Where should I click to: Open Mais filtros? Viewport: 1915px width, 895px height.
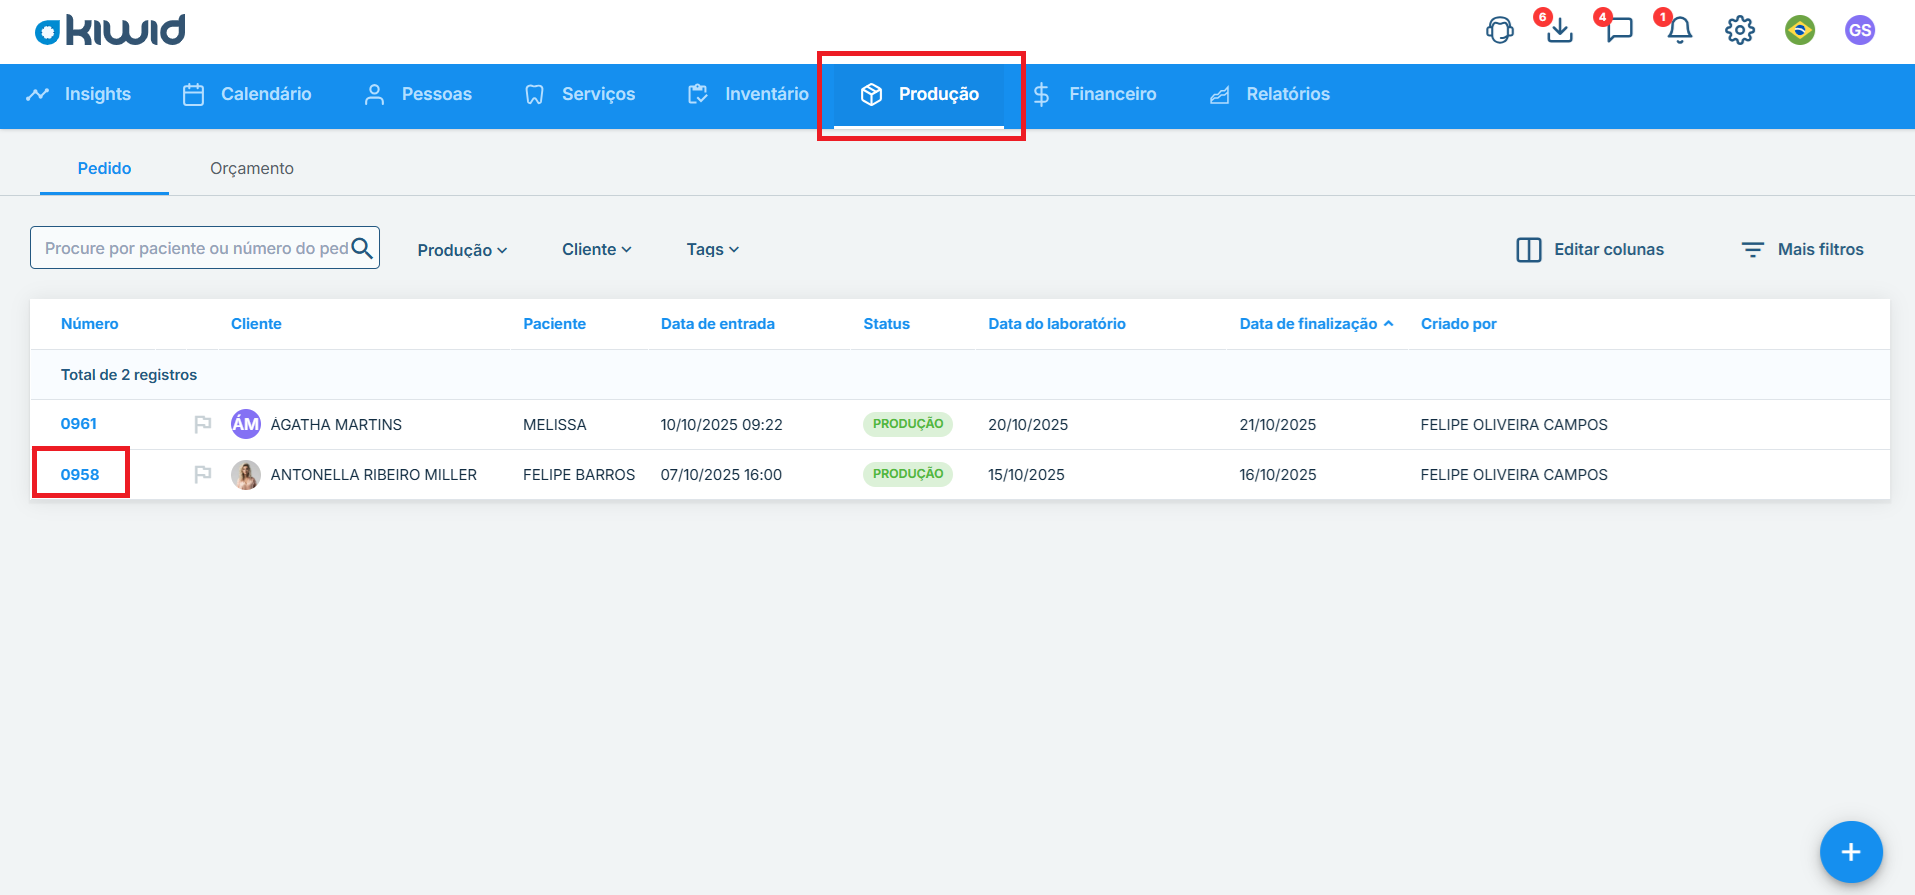[1802, 249]
